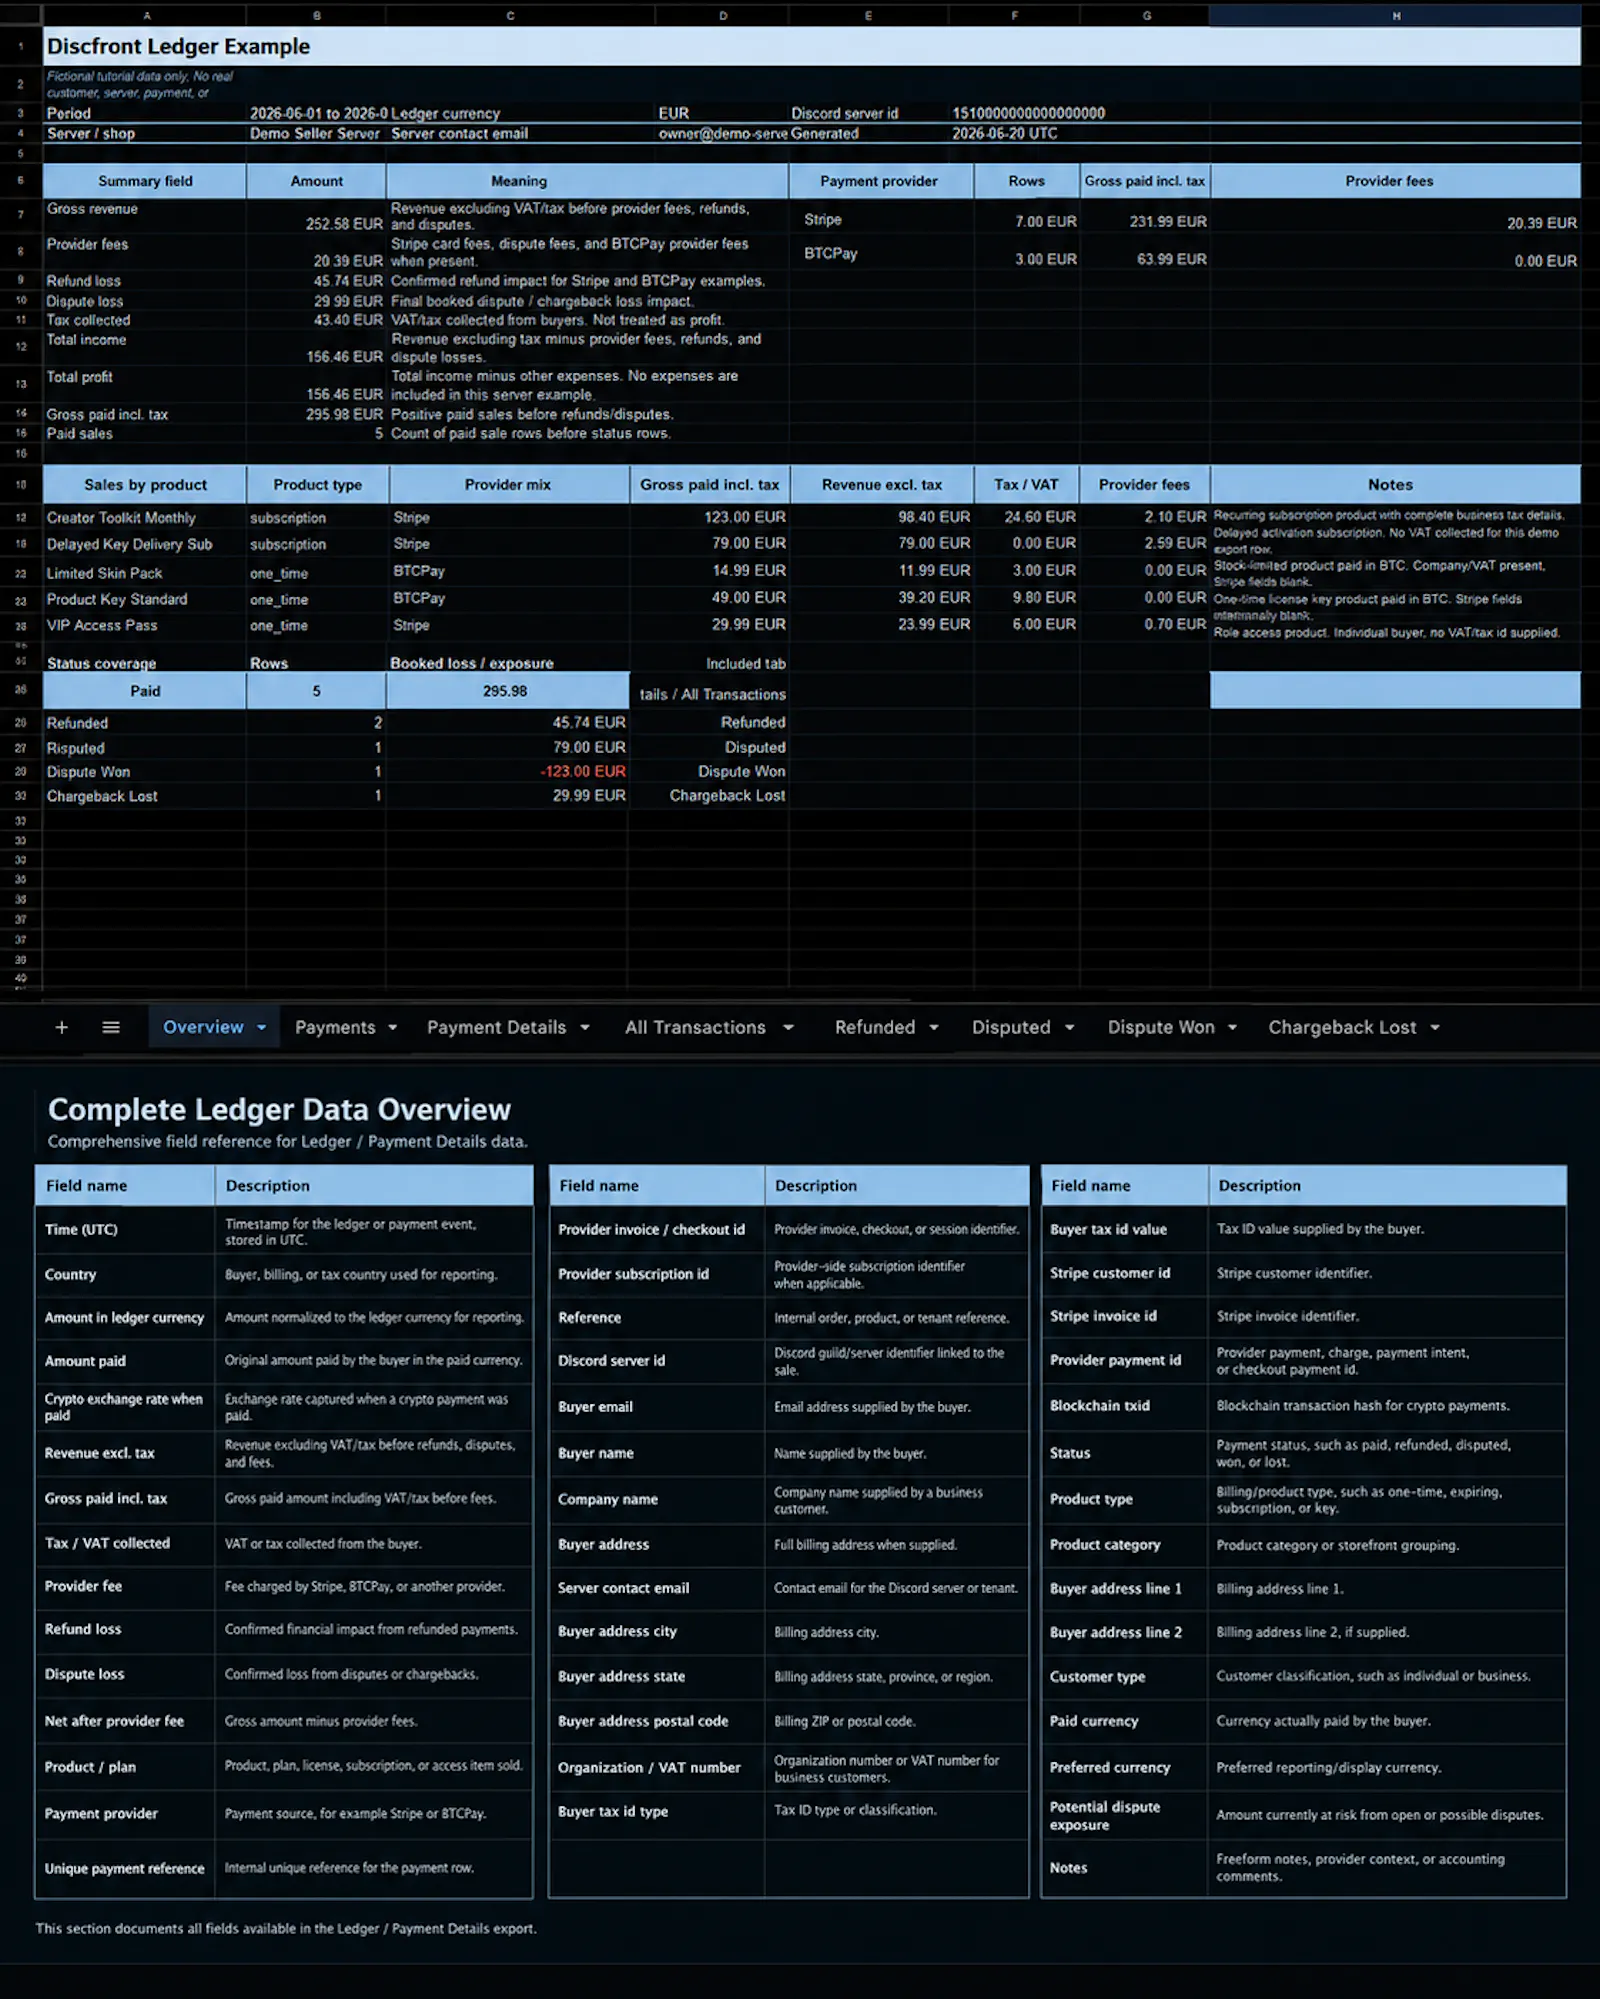Screen dimensions: 1600x1999
Task: Open the Refunded included tab link cell
Action: click(x=753, y=722)
